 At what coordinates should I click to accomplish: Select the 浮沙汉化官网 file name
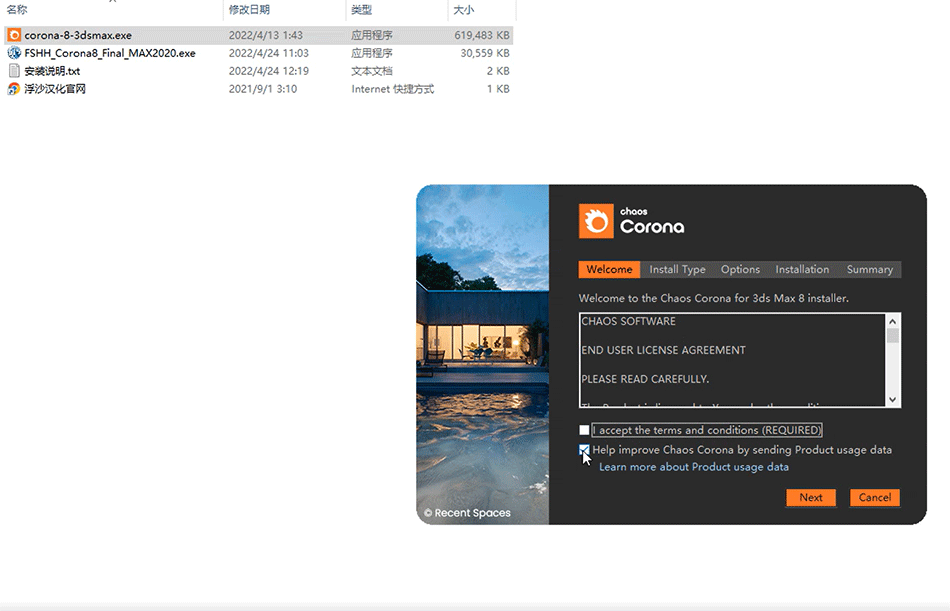[x=55, y=89]
